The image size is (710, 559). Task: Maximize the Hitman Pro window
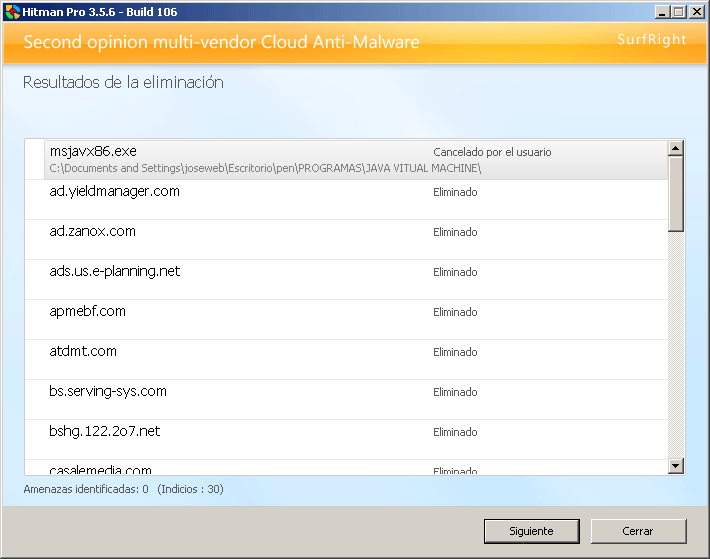click(679, 12)
